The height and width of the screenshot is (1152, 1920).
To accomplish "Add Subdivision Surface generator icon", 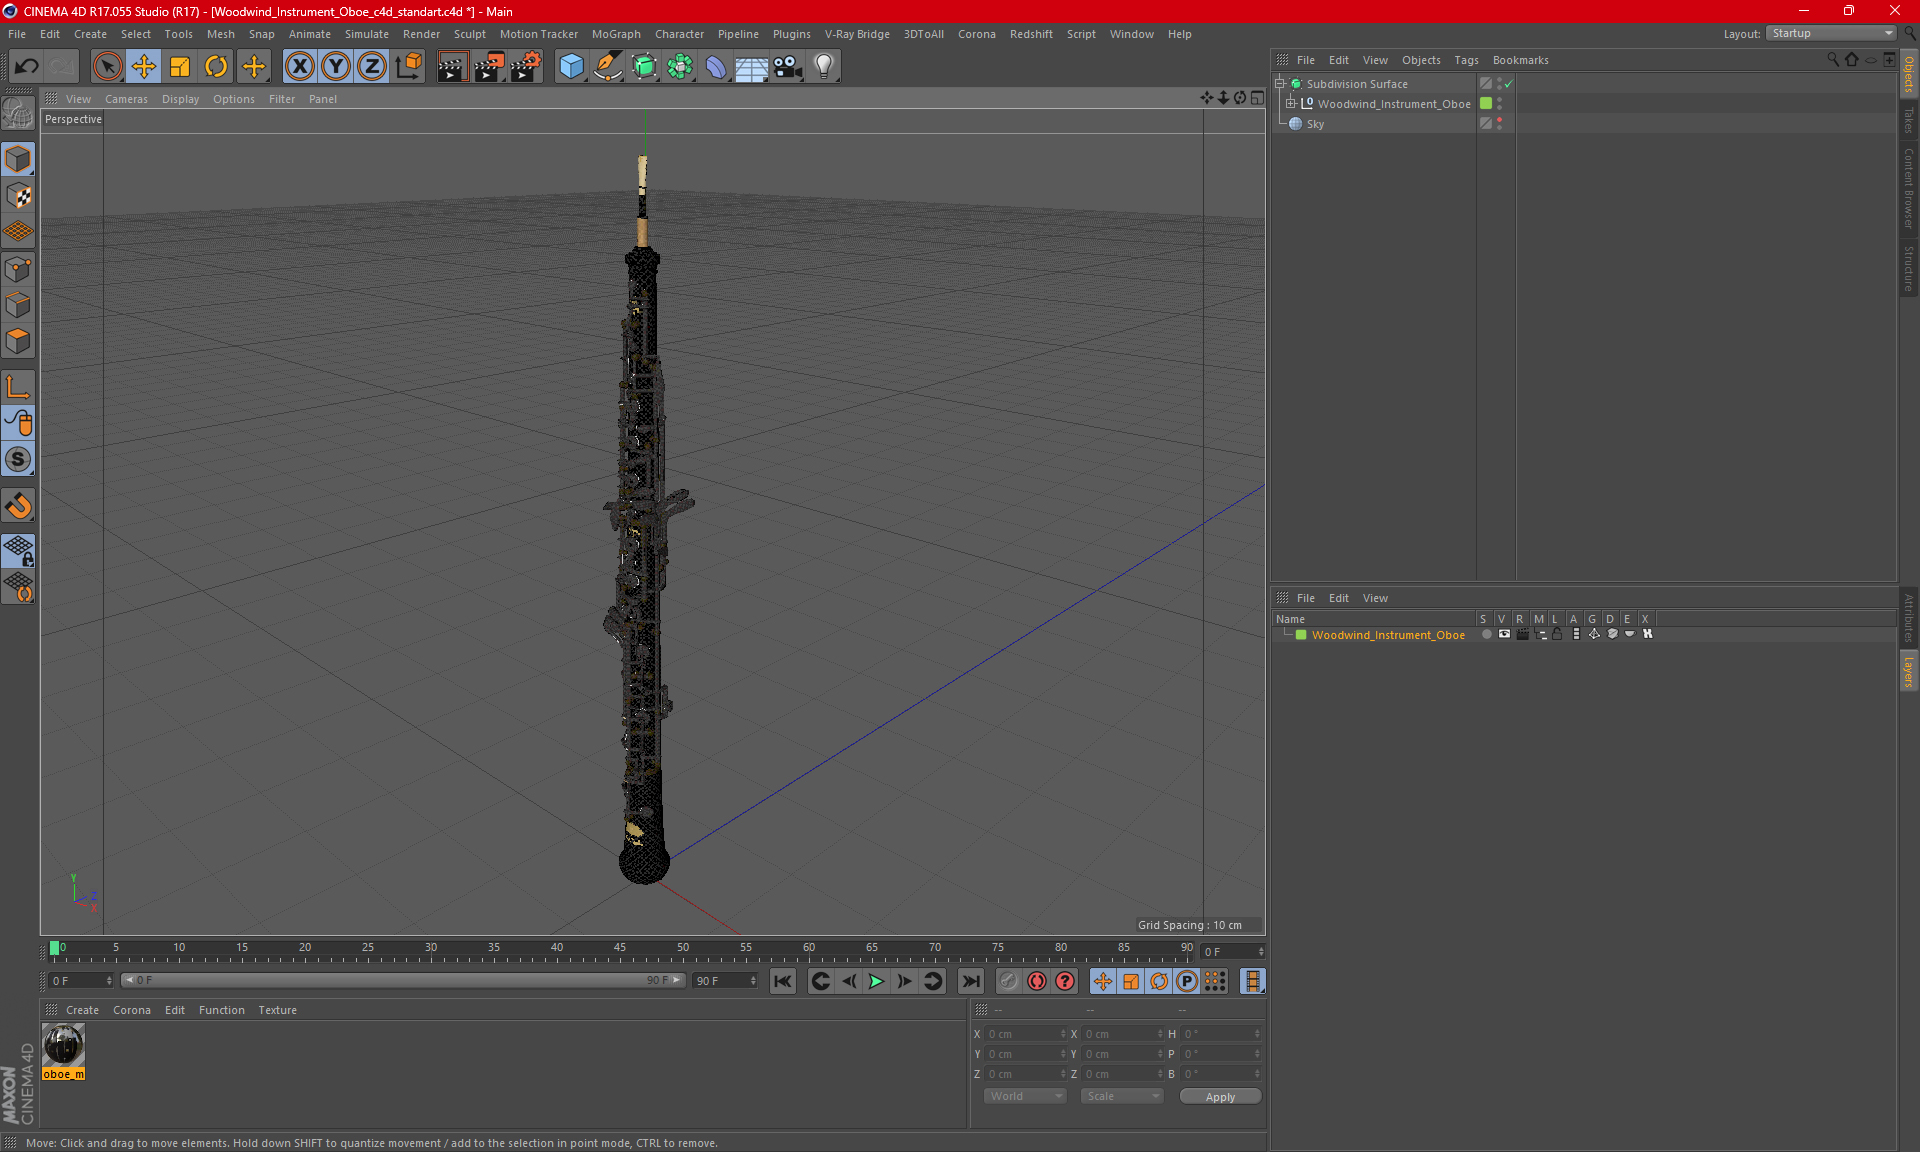I will click(644, 66).
